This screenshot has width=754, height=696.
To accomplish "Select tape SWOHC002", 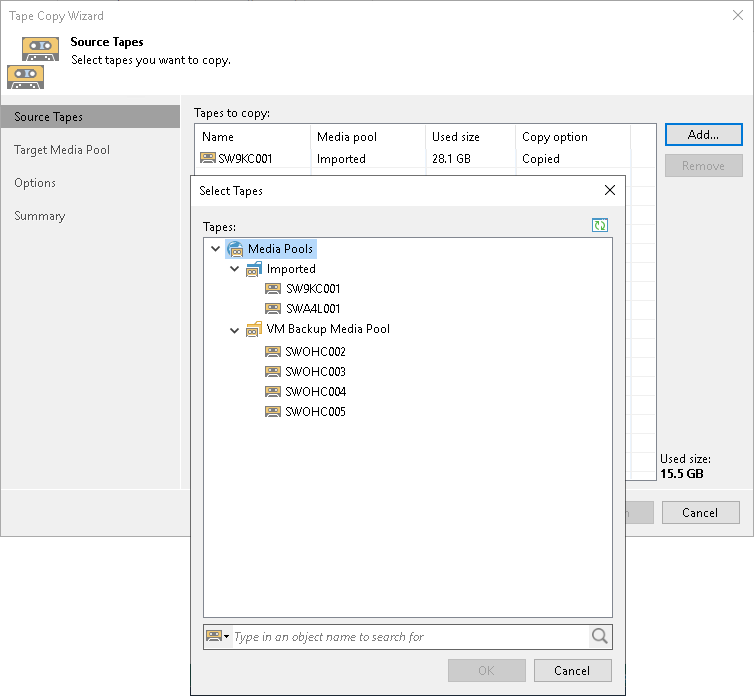I will tap(315, 352).
